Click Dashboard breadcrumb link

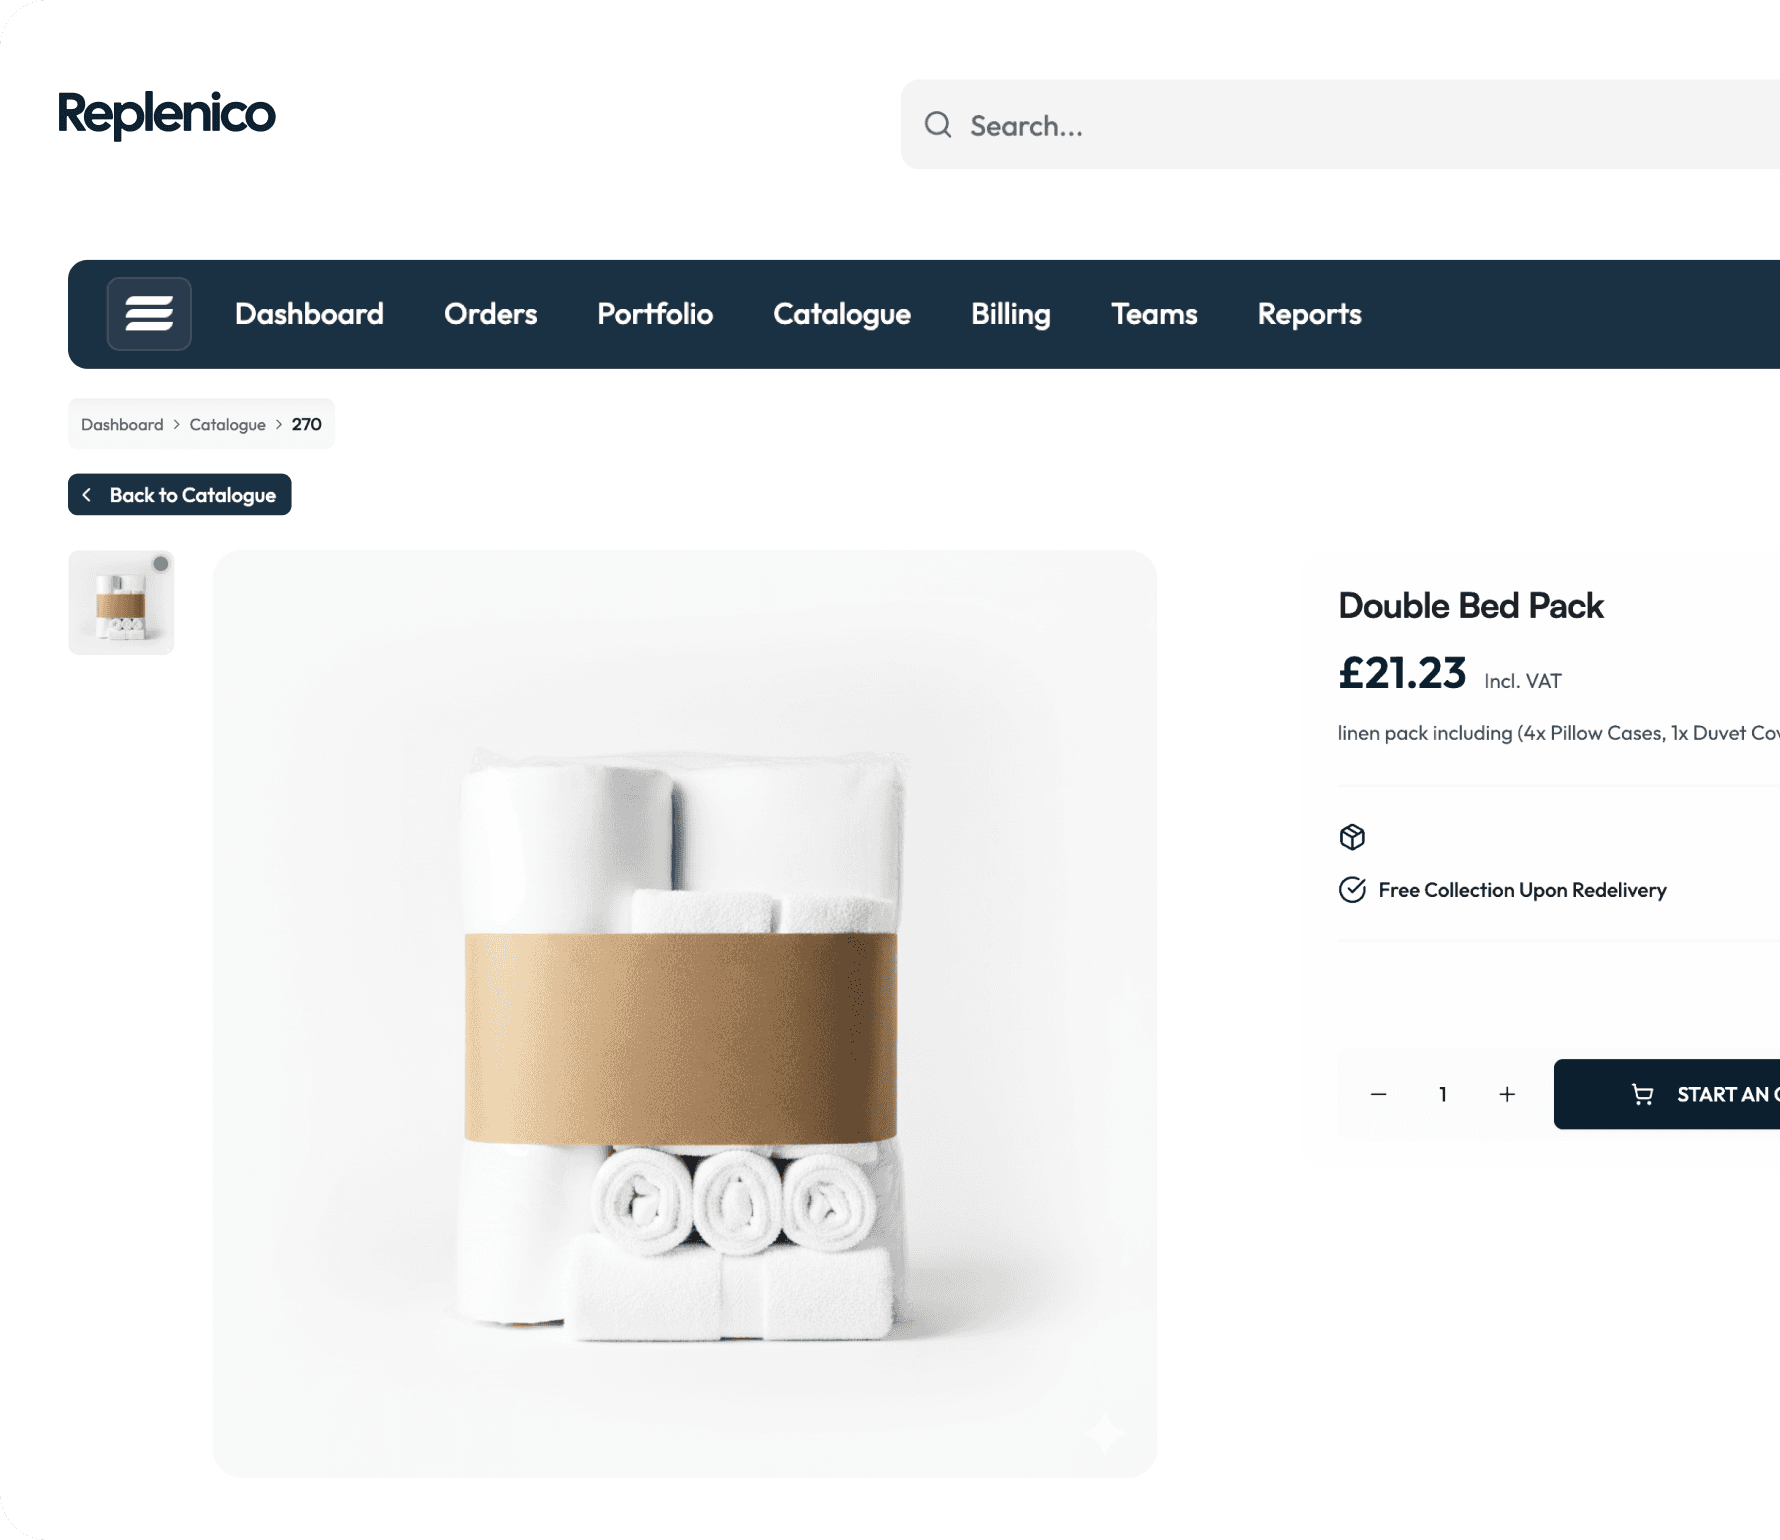coord(122,425)
